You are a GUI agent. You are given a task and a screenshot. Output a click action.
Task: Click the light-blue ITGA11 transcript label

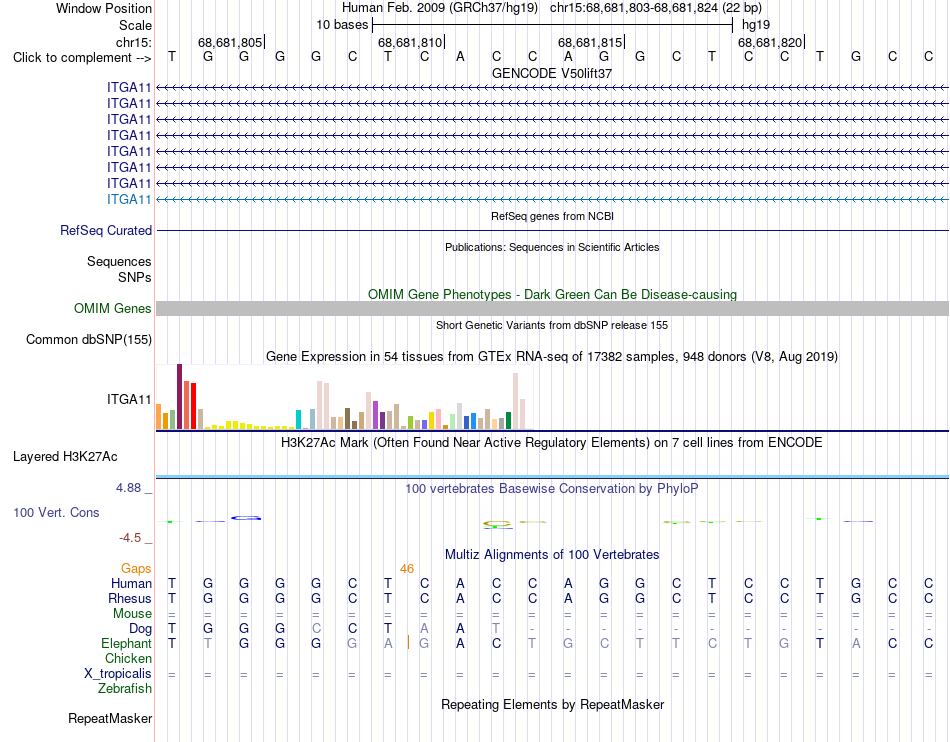click(x=129, y=199)
